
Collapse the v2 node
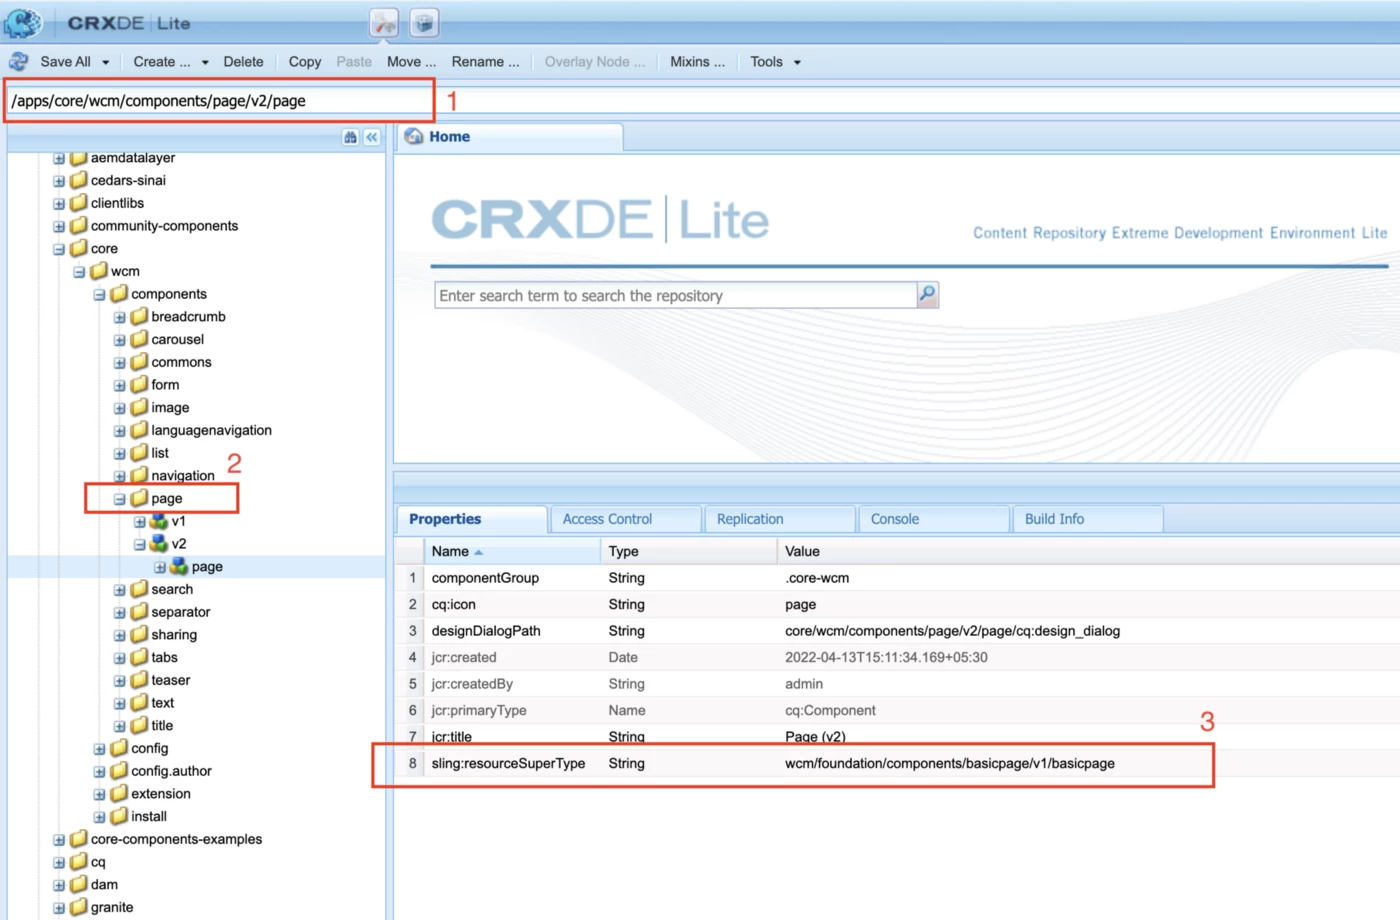[140, 545]
